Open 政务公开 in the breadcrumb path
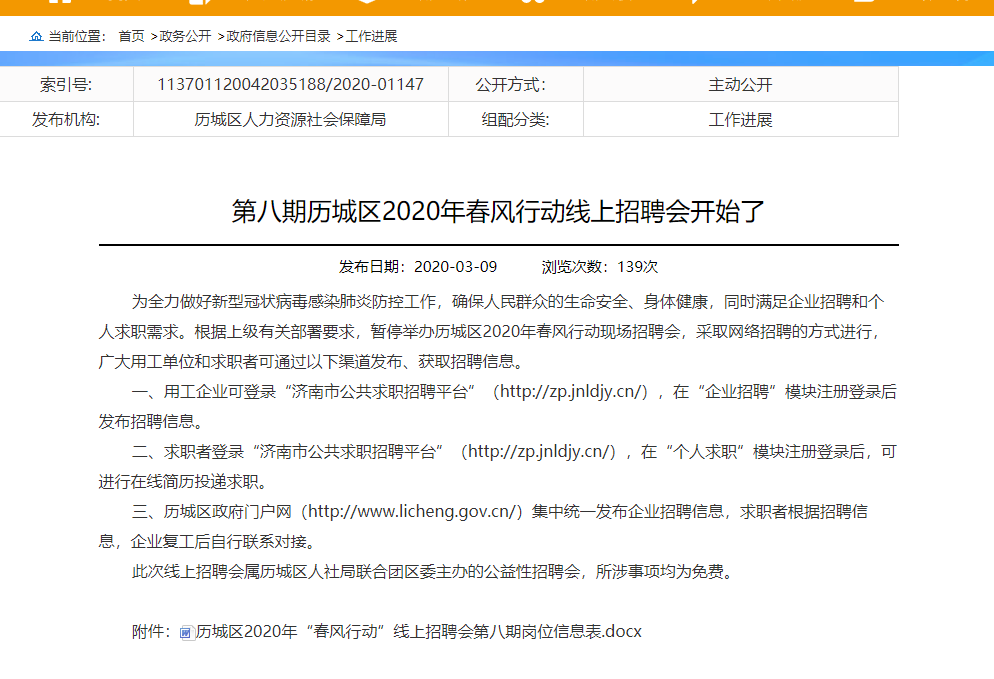This screenshot has width=994, height=679. 185,36
